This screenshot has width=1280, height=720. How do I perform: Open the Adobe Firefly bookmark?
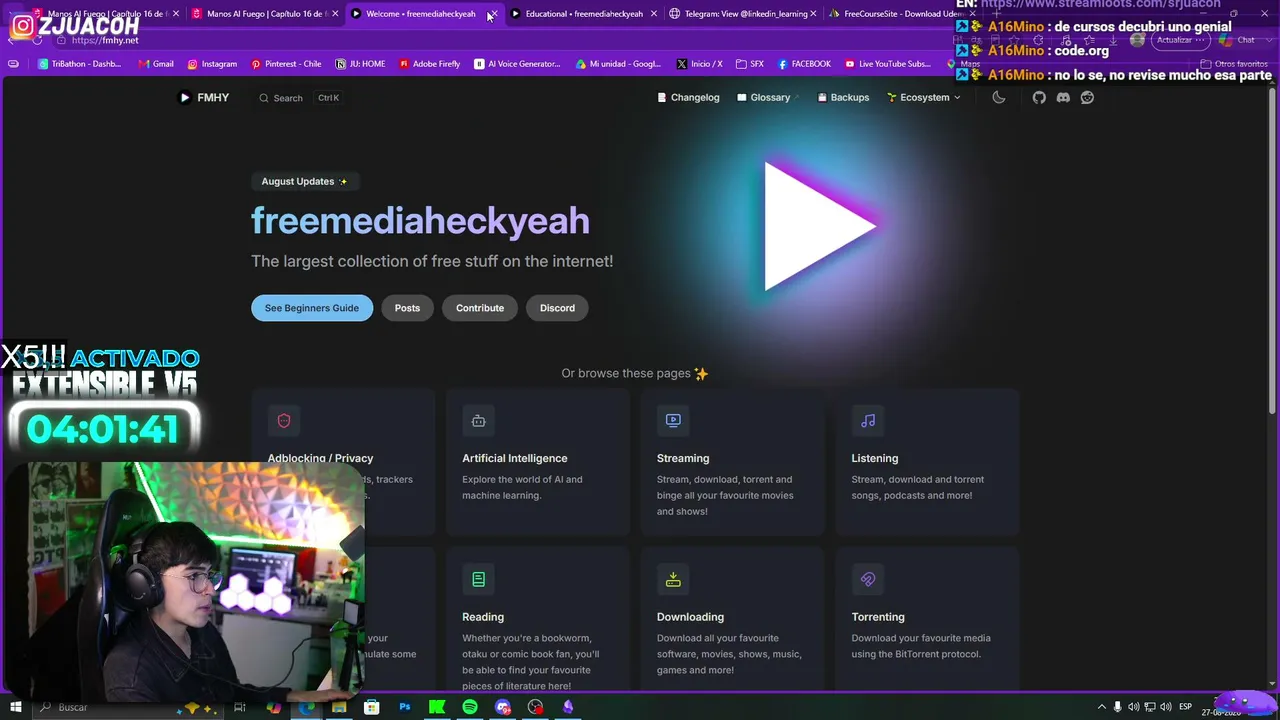pos(429,64)
